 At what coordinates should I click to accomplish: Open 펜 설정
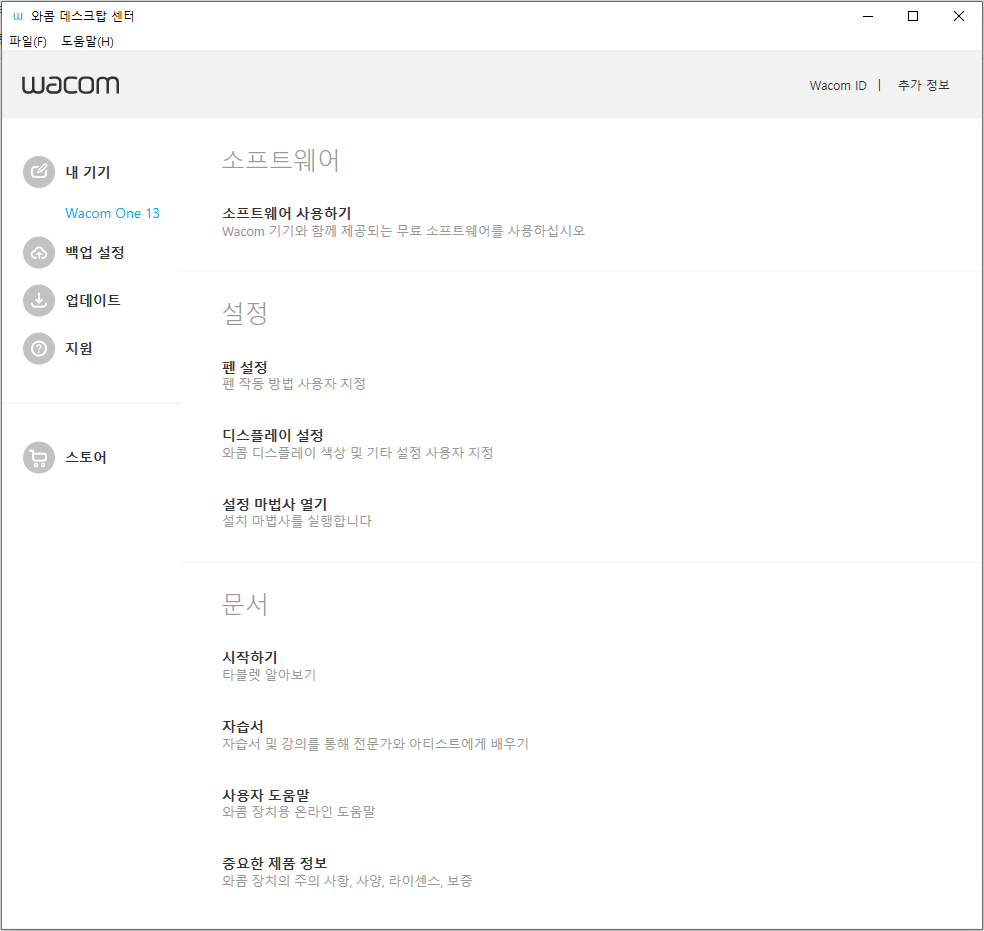245,367
